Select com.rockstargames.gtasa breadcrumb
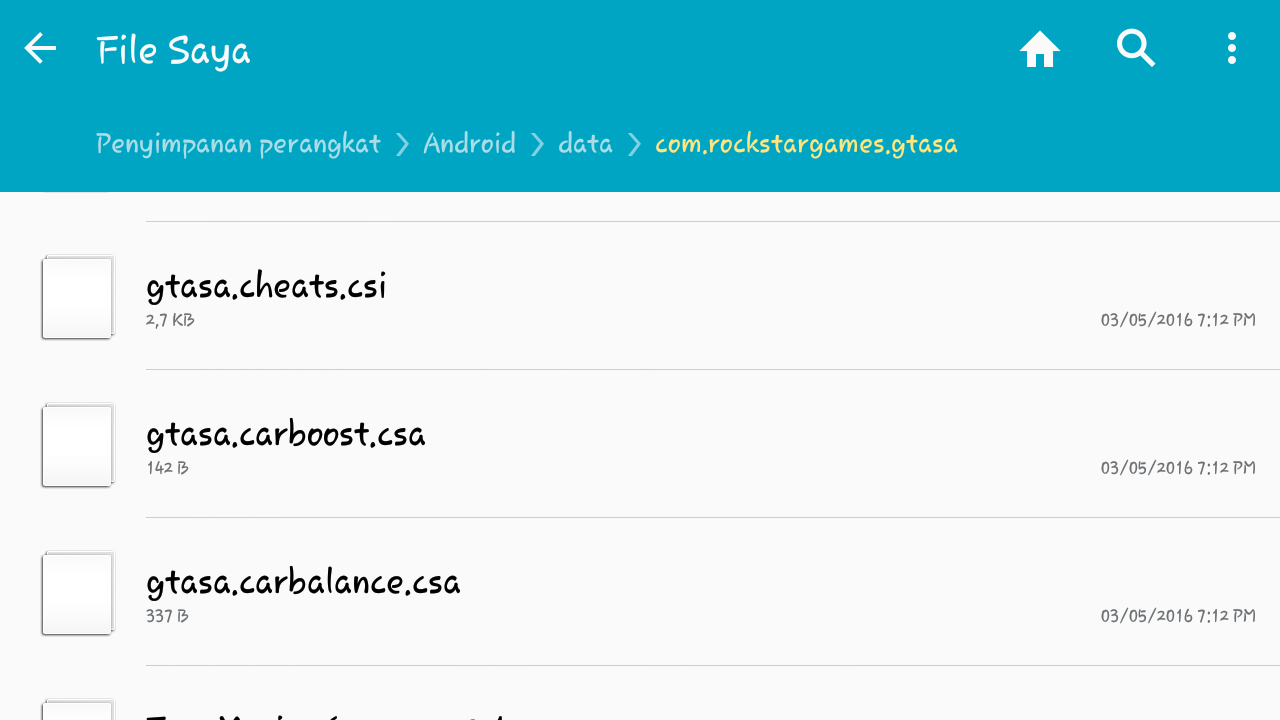This screenshot has height=720, width=1280. 806,144
